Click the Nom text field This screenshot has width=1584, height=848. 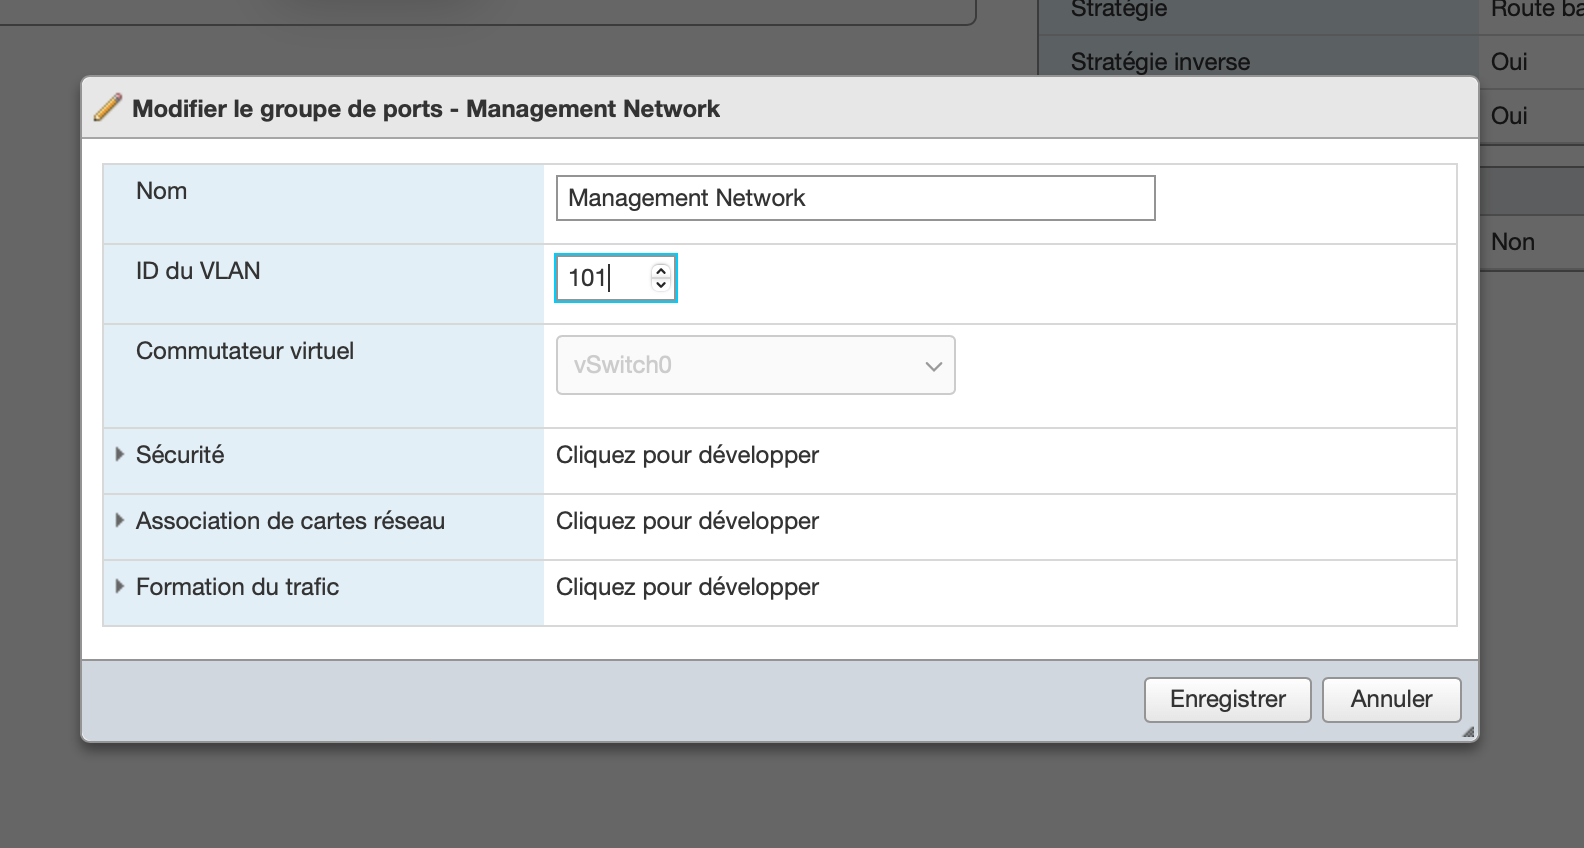click(856, 198)
